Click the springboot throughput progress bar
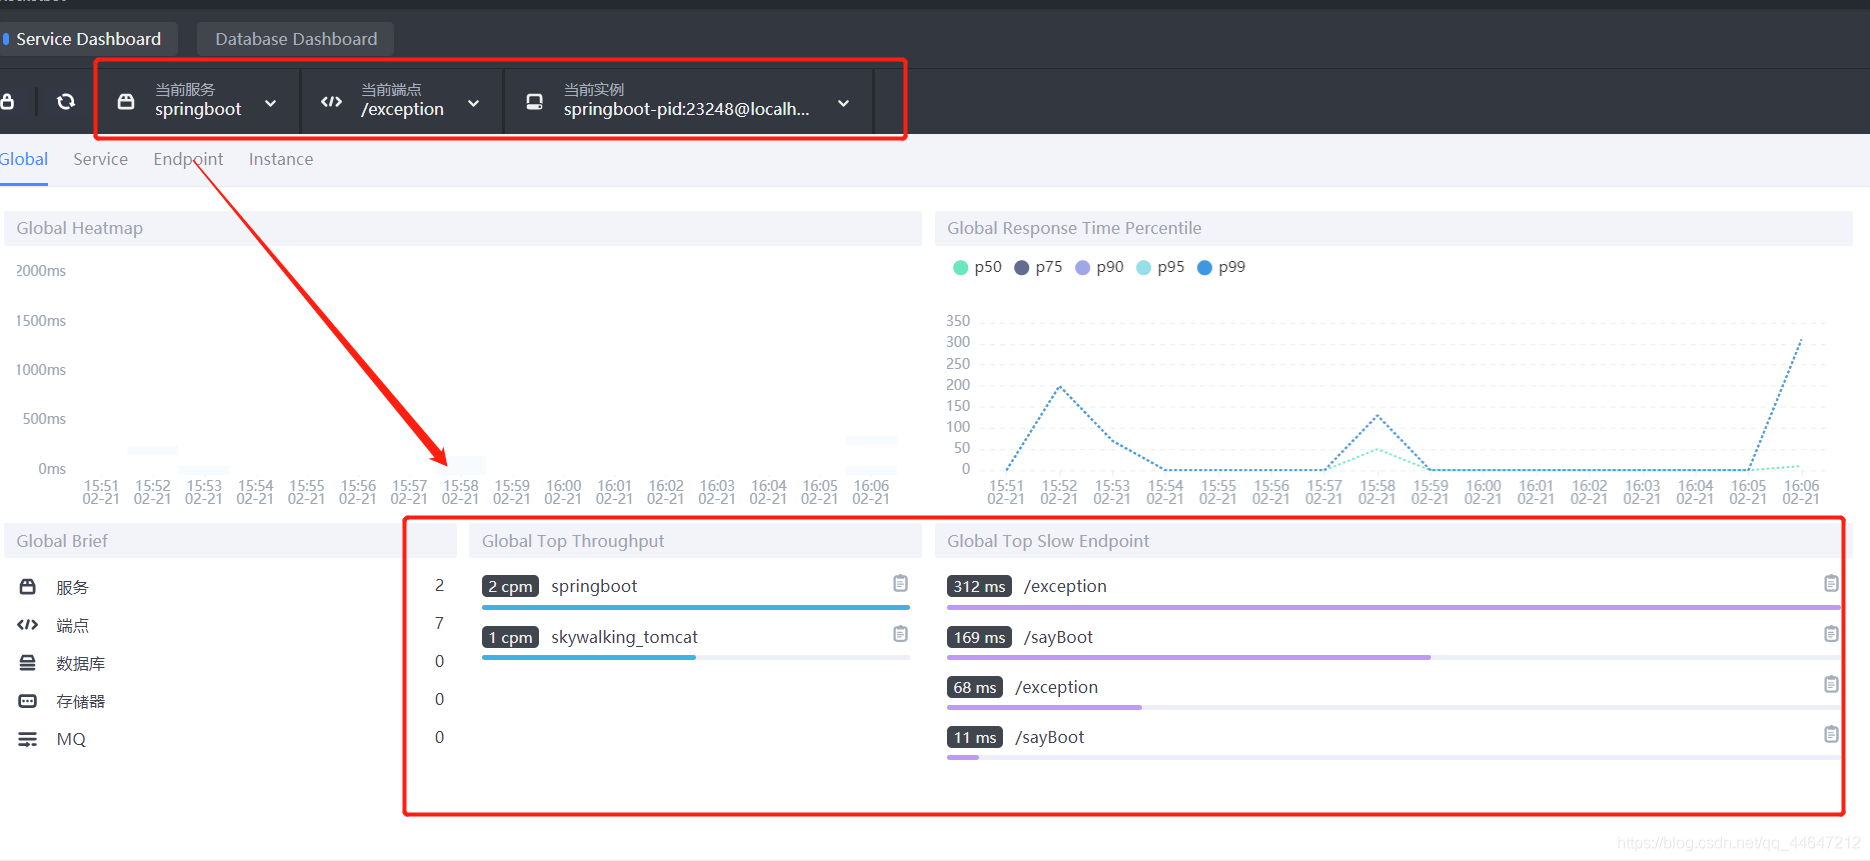1870x861 pixels. pos(696,607)
